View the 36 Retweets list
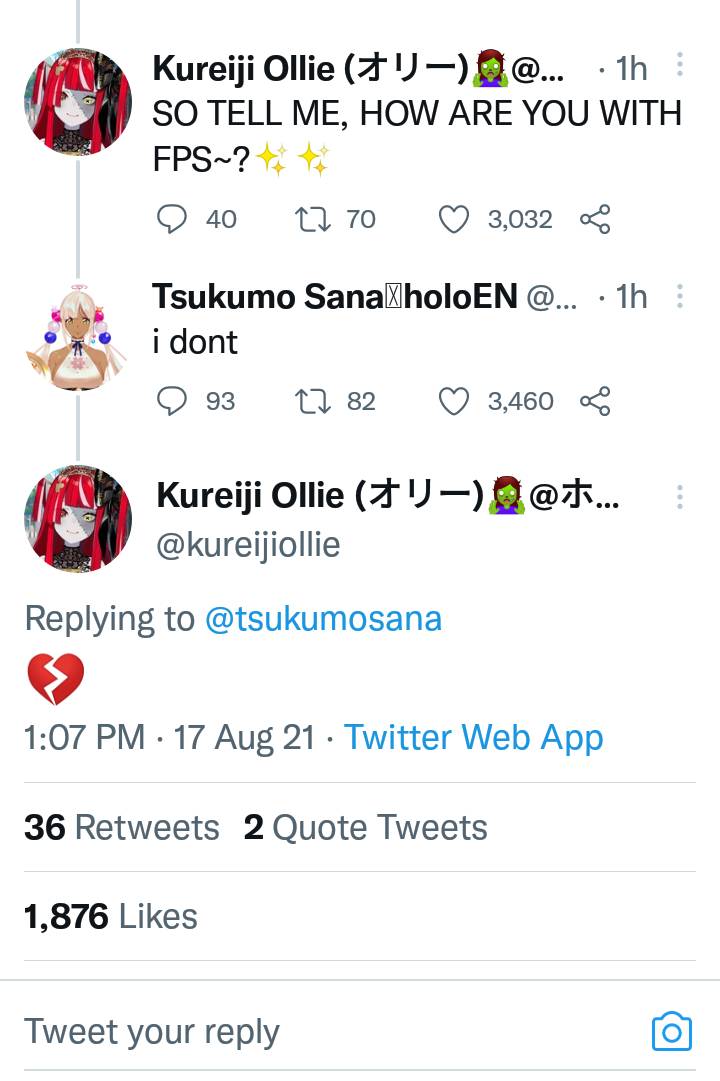The width and height of the screenshot is (720, 1081). click(122, 828)
